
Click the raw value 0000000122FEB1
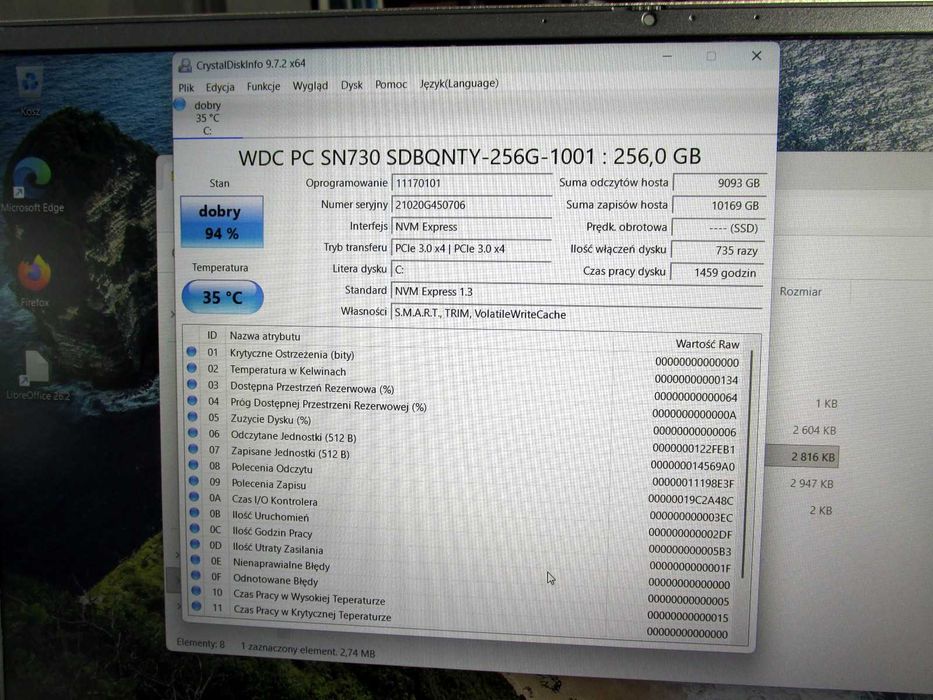(x=694, y=448)
